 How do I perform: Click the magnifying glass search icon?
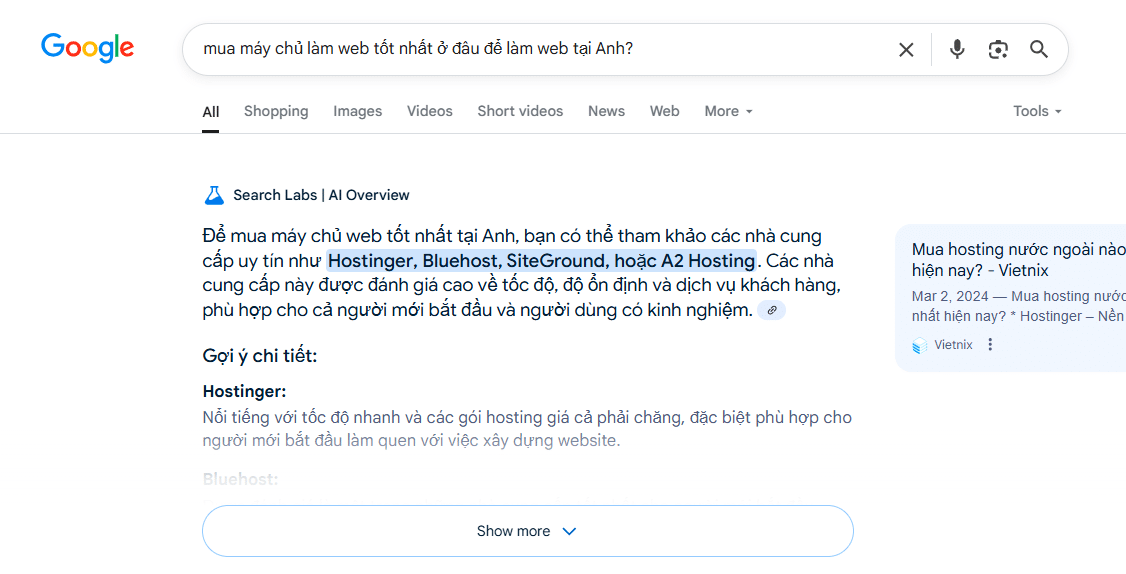click(x=1039, y=49)
